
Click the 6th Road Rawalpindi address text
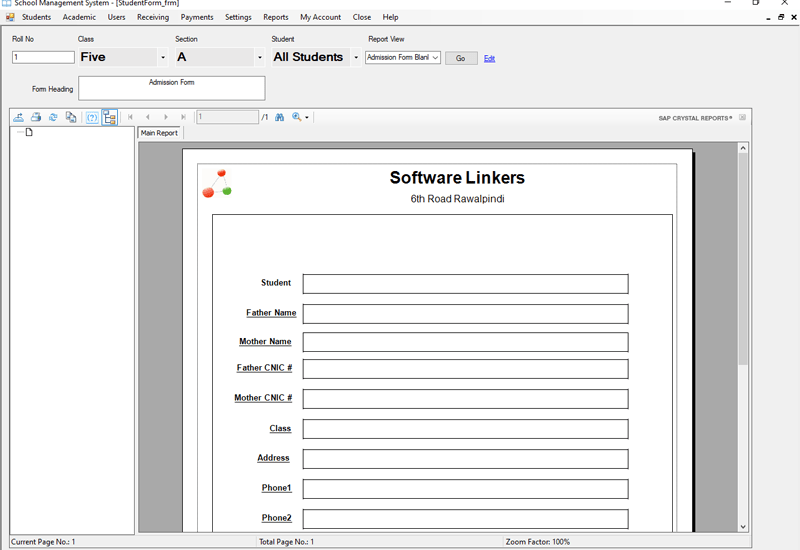457,199
